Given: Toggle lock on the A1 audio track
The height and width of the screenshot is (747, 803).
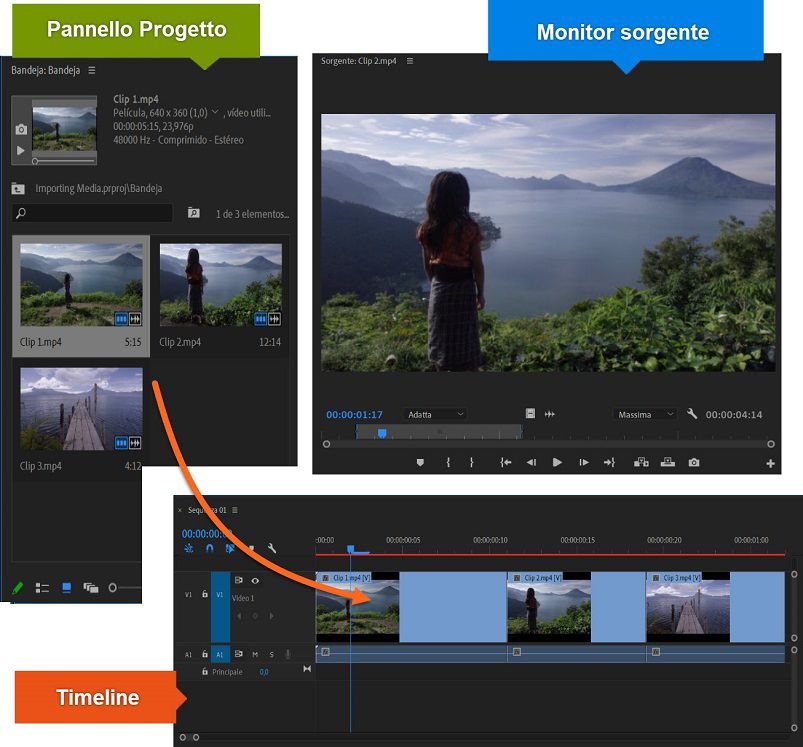Looking at the screenshot, I should [x=205, y=654].
